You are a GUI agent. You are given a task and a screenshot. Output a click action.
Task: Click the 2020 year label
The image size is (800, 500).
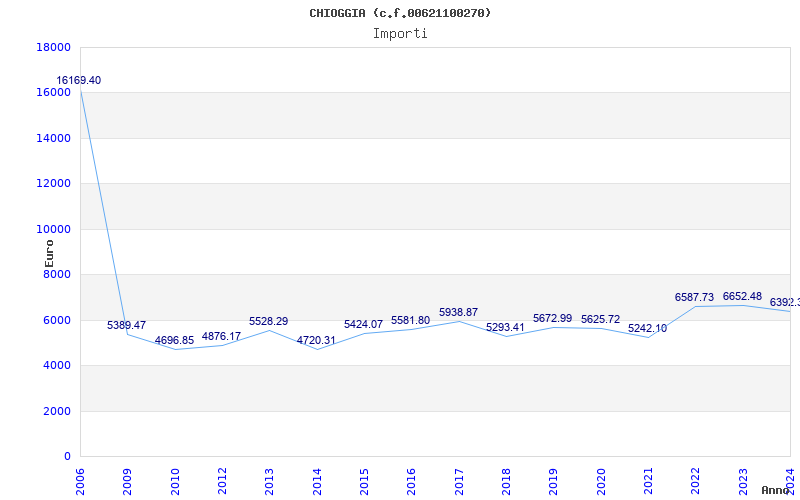(601, 481)
